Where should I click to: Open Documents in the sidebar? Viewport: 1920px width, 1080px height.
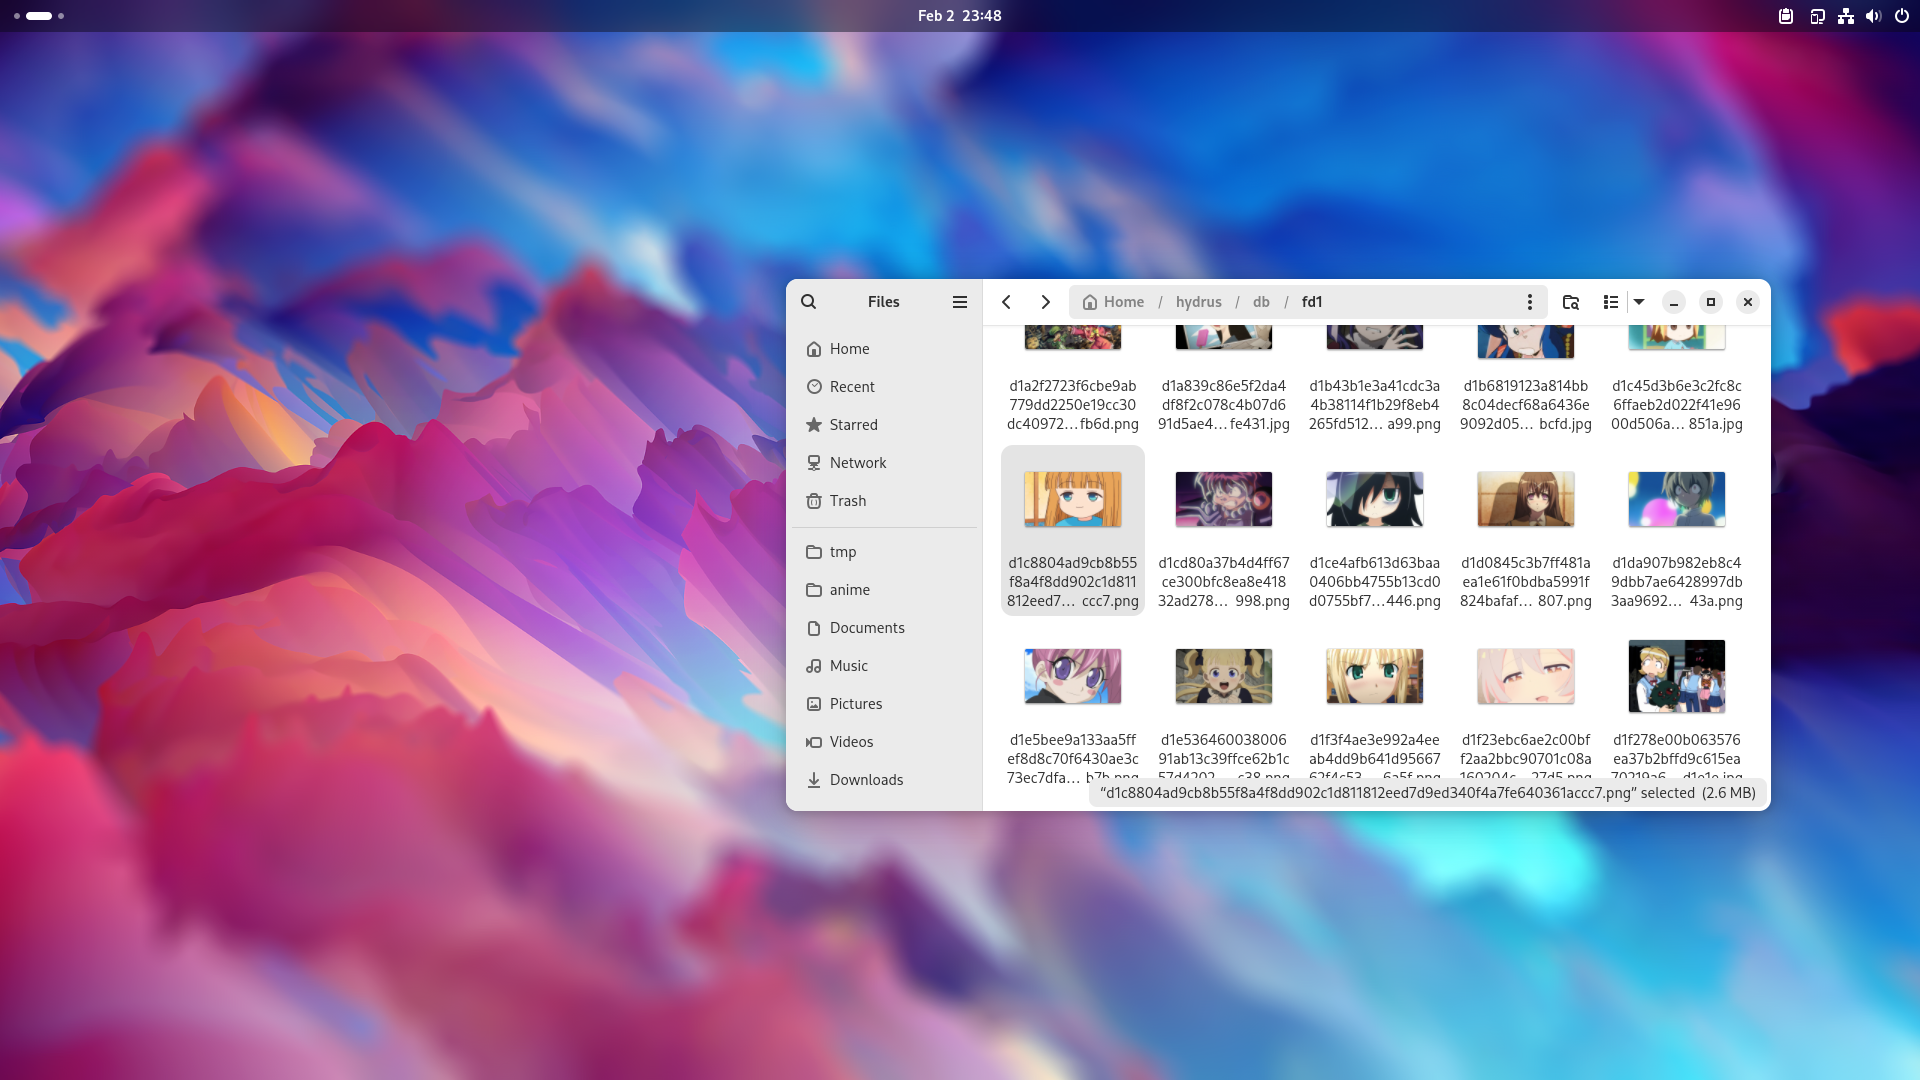(x=884, y=628)
